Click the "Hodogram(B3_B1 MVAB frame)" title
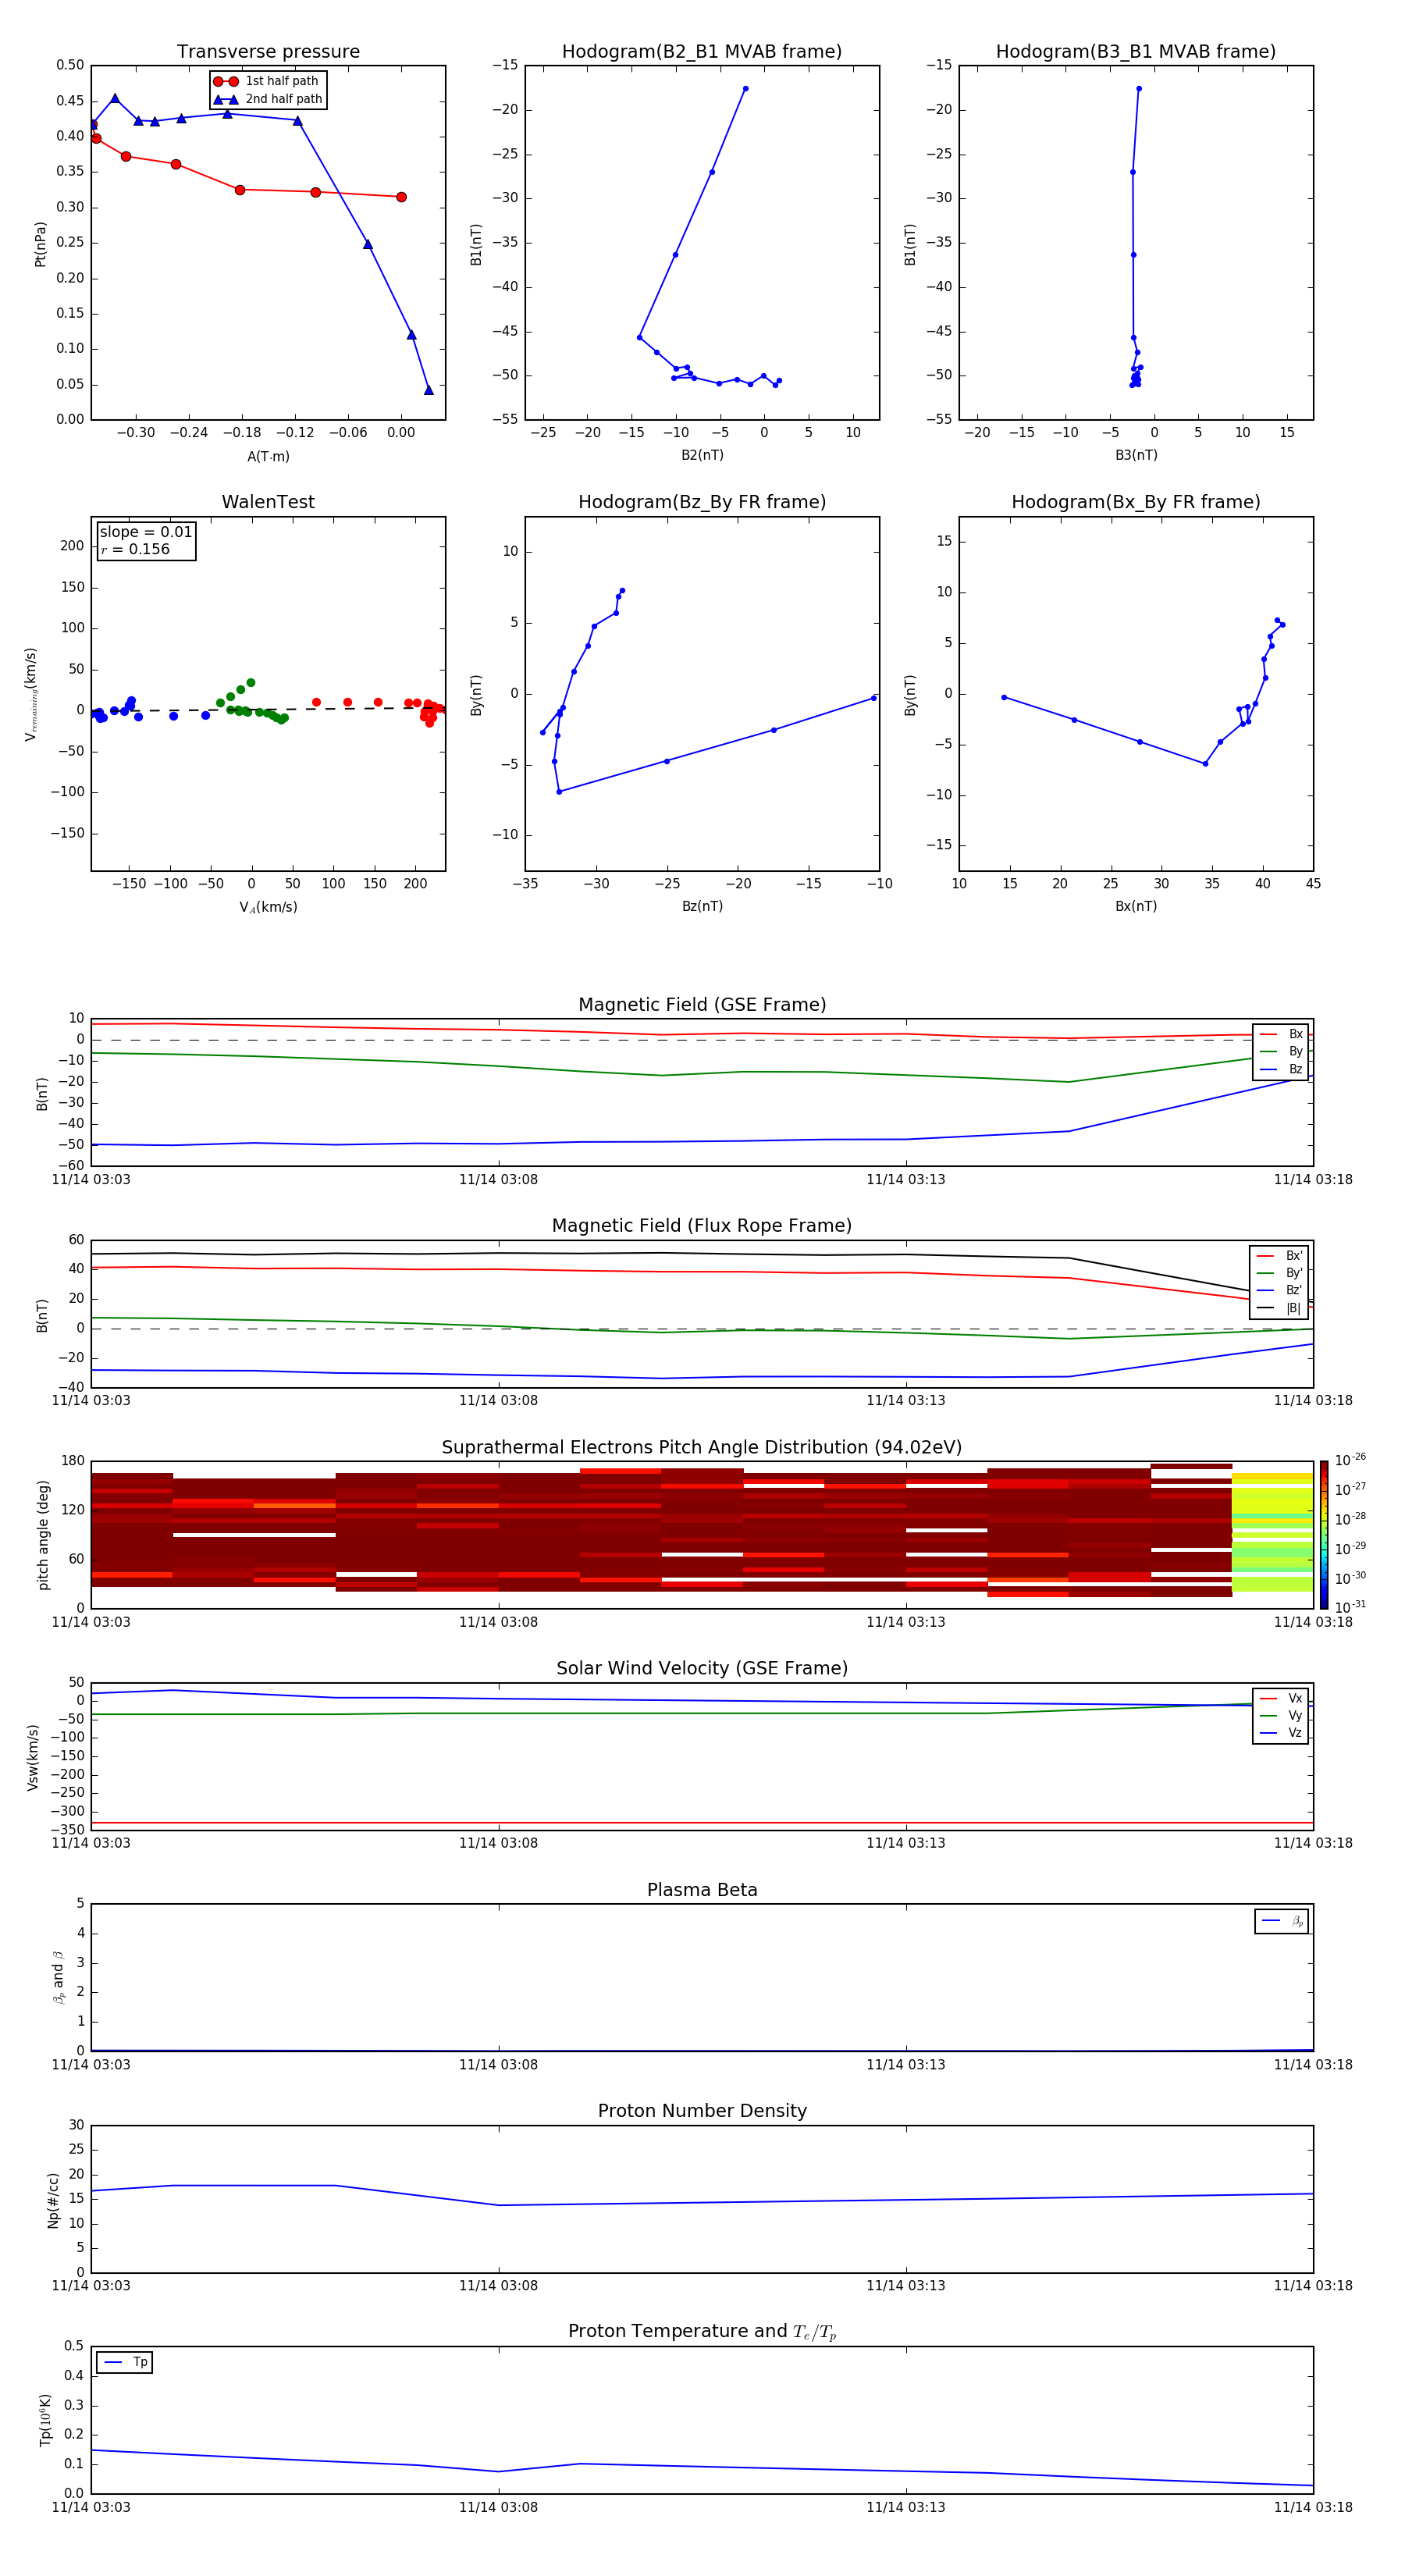1405x2576 pixels. pos(1136,52)
